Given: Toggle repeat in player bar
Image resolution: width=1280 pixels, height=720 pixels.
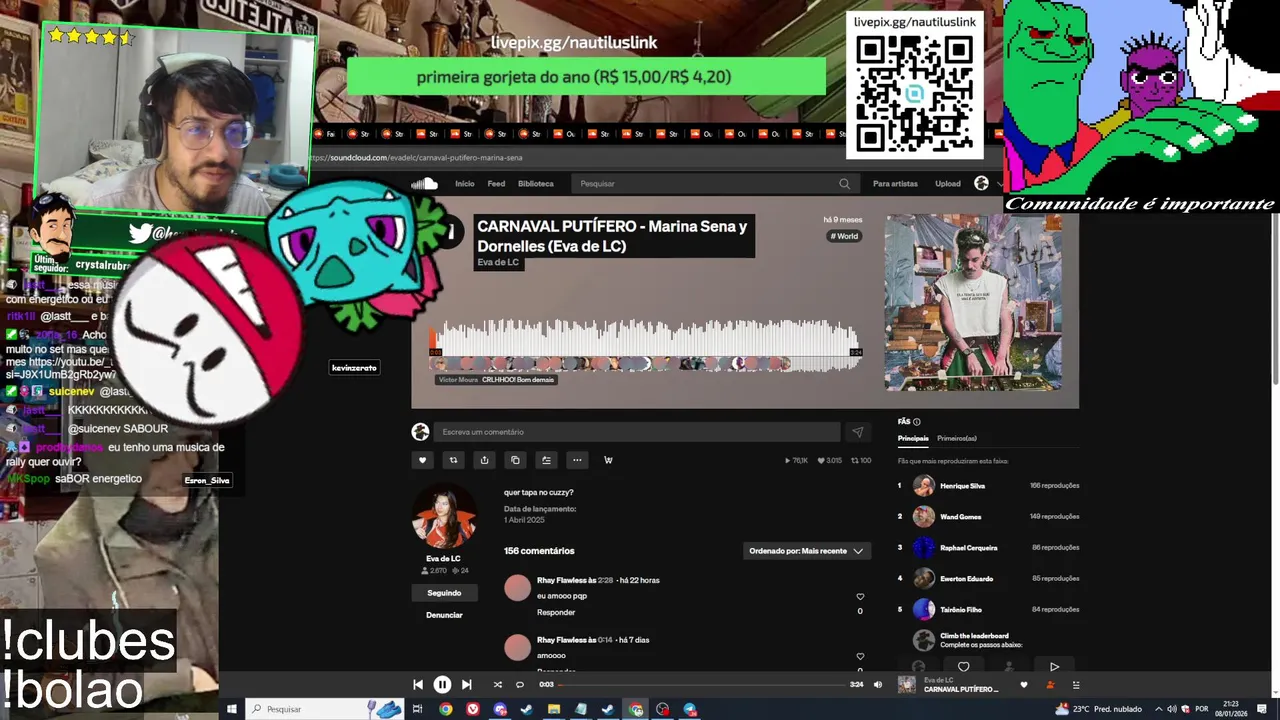Looking at the screenshot, I should coord(520,685).
